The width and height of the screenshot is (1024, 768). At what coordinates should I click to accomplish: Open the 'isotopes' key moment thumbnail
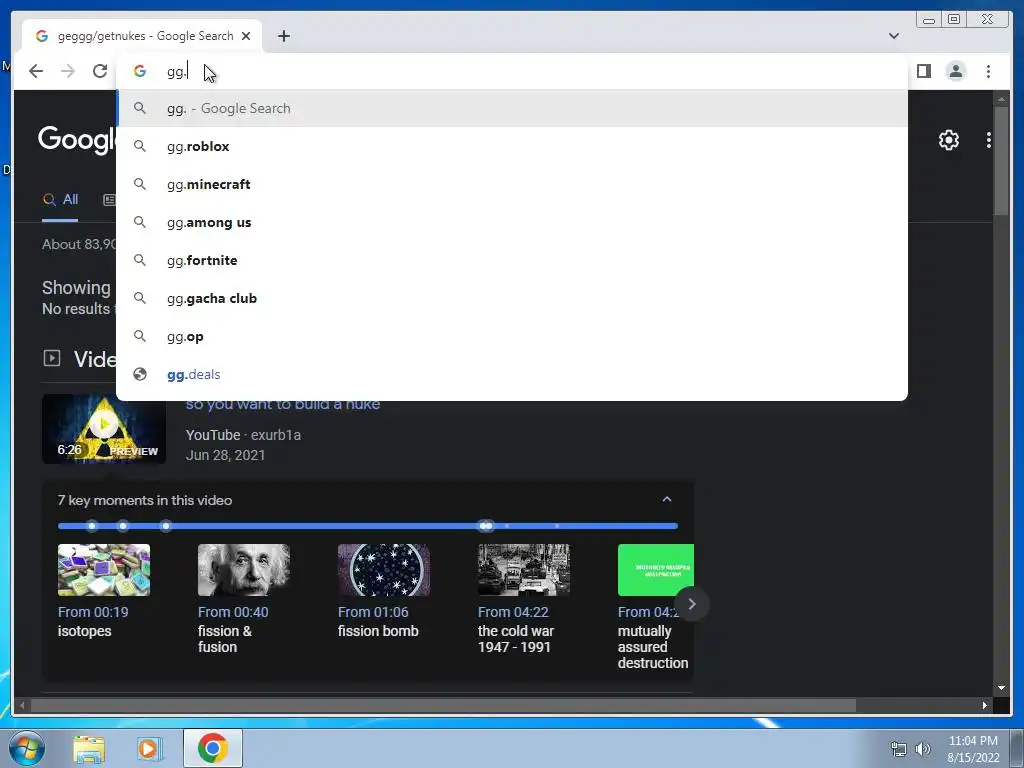pos(104,570)
